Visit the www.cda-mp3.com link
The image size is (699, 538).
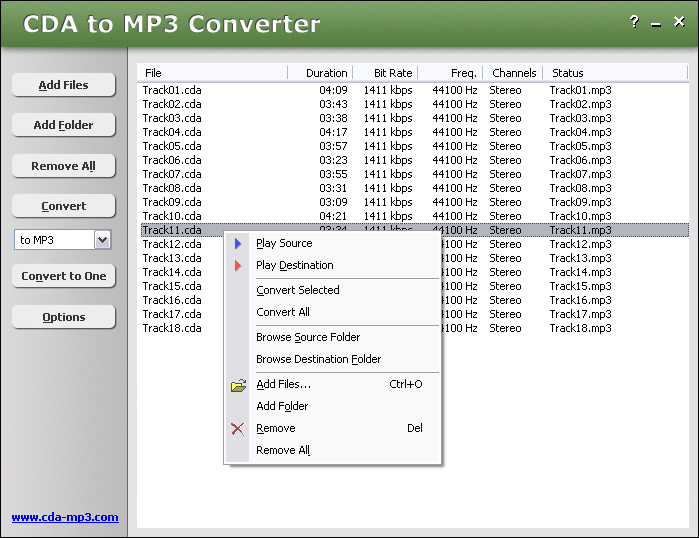65,517
